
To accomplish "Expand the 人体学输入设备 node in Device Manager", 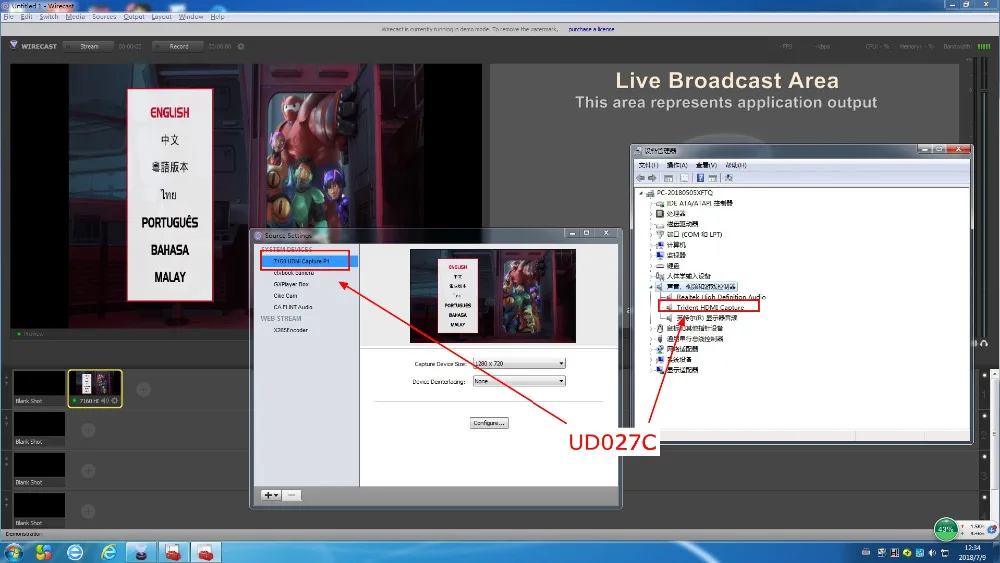I will click(651, 276).
